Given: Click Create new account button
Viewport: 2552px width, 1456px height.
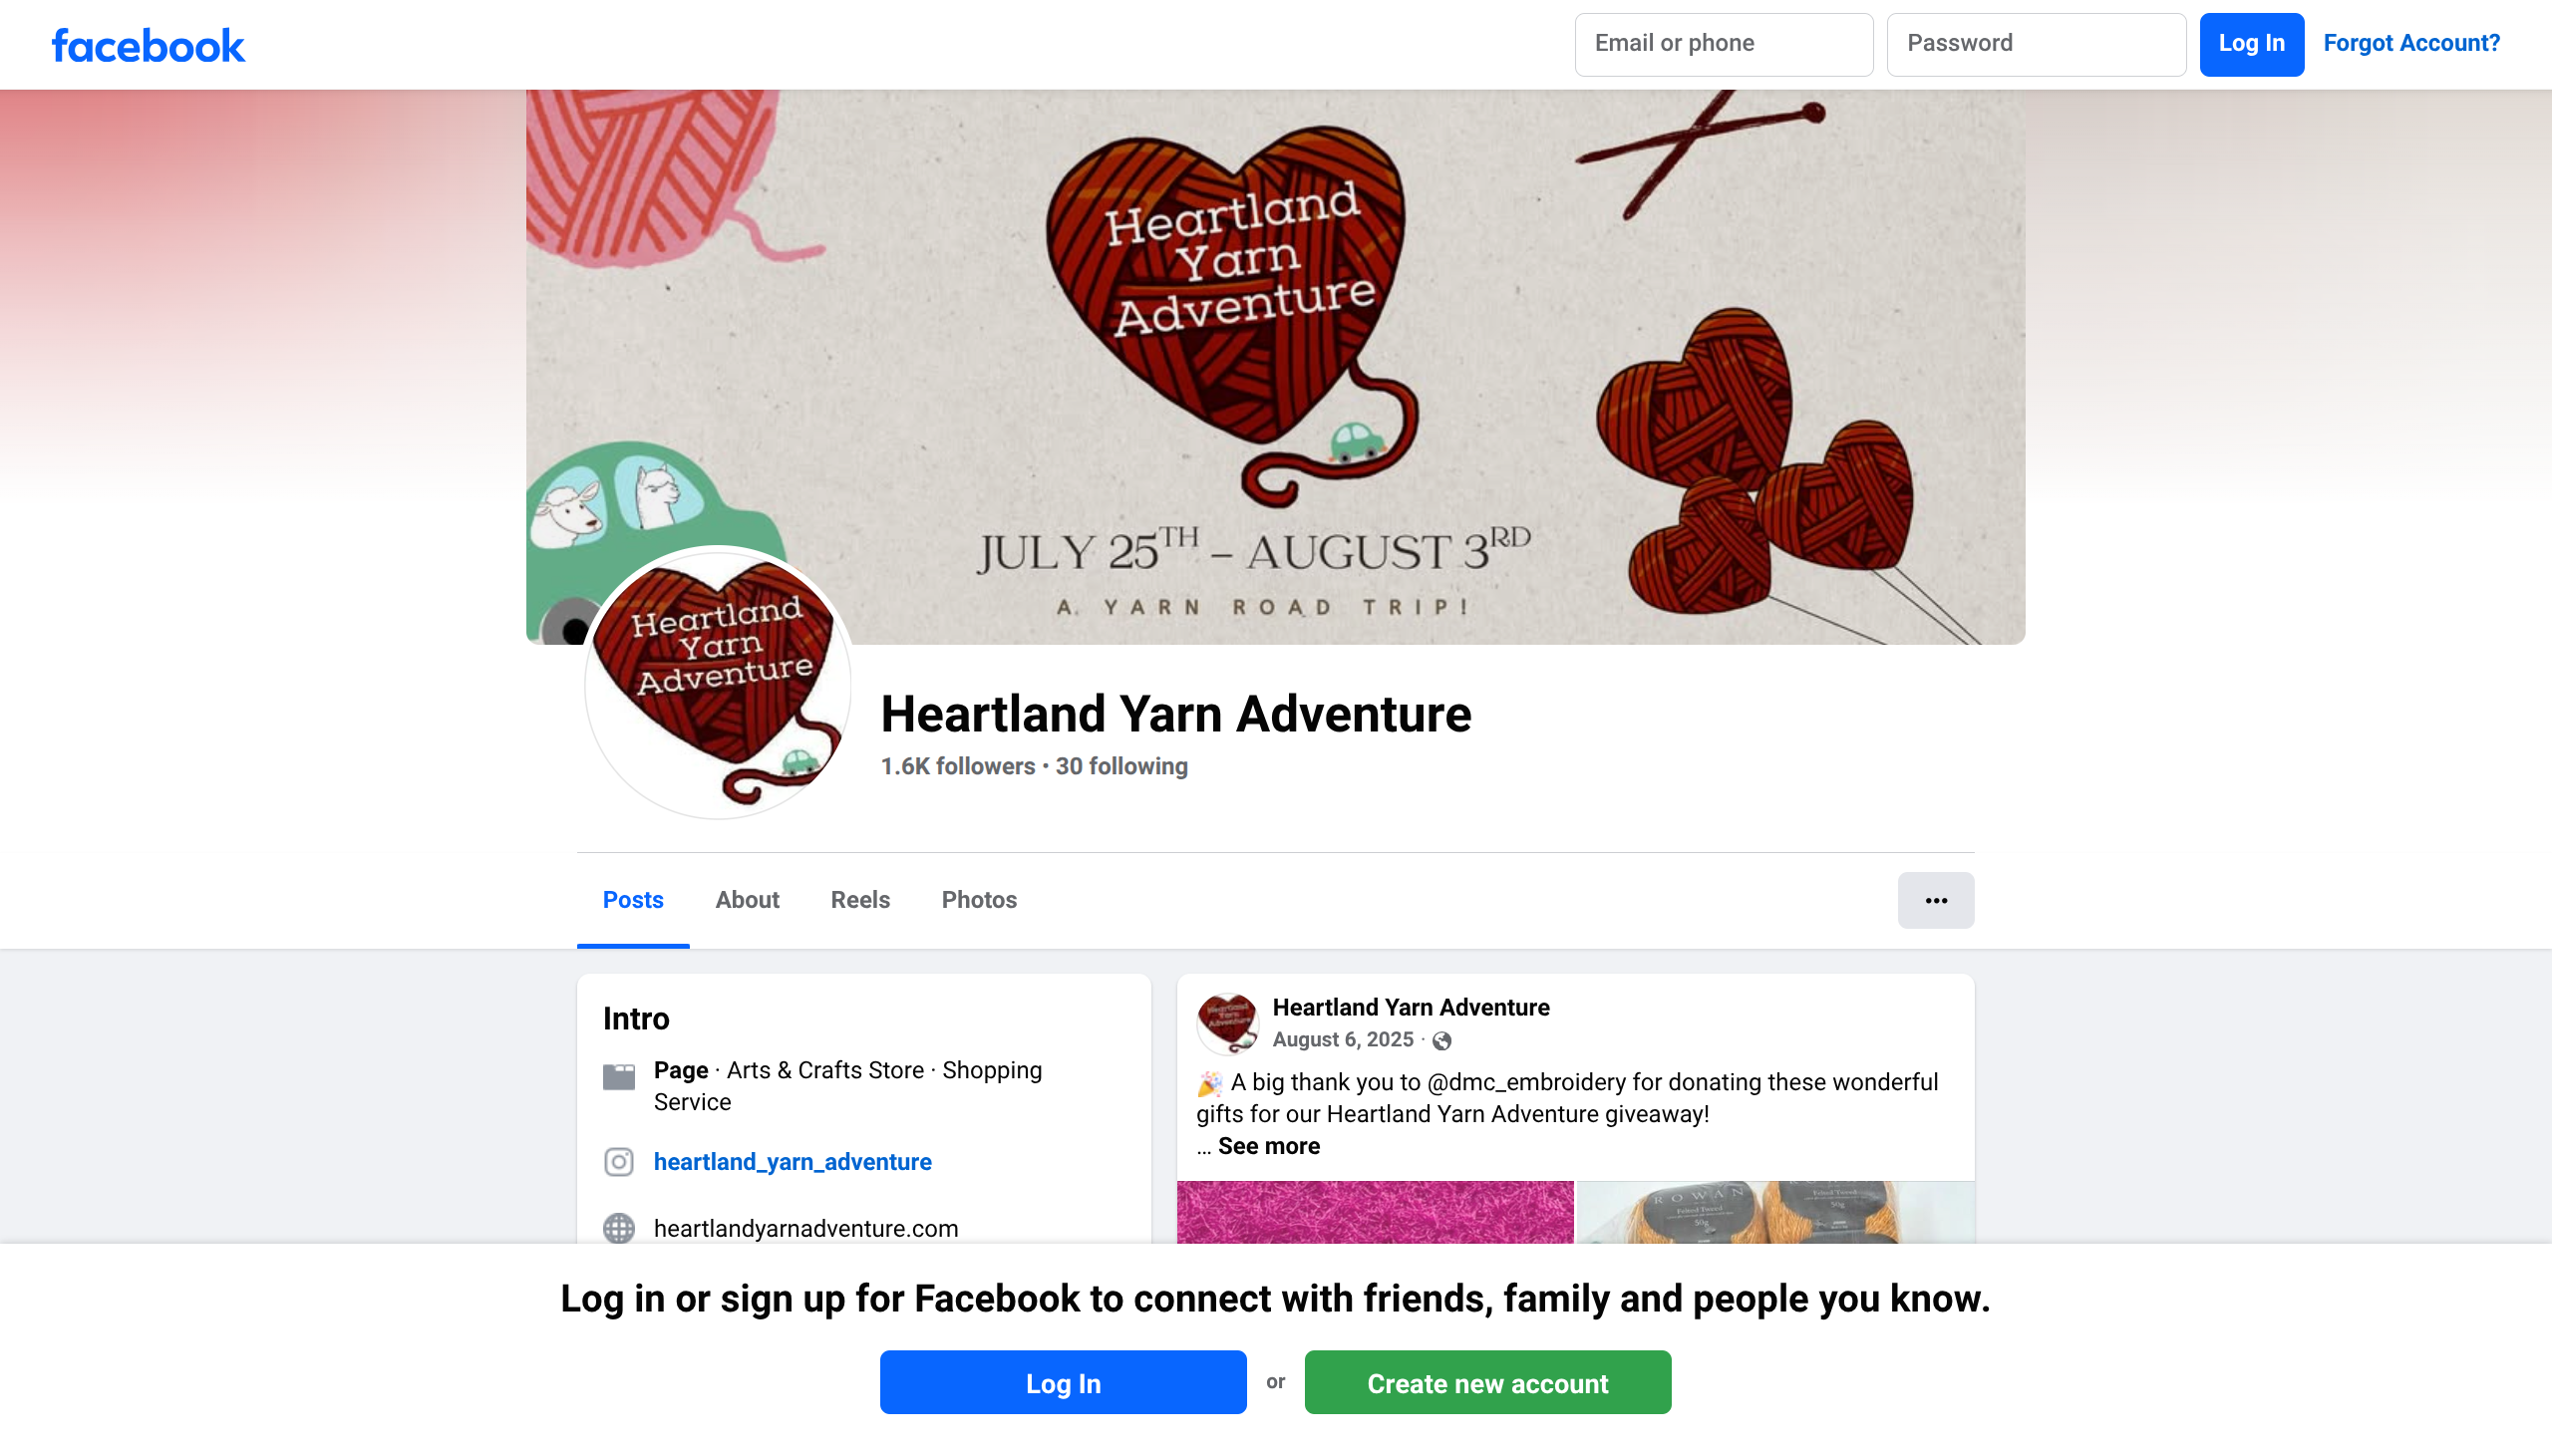Looking at the screenshot, I should (1487, 1382).
